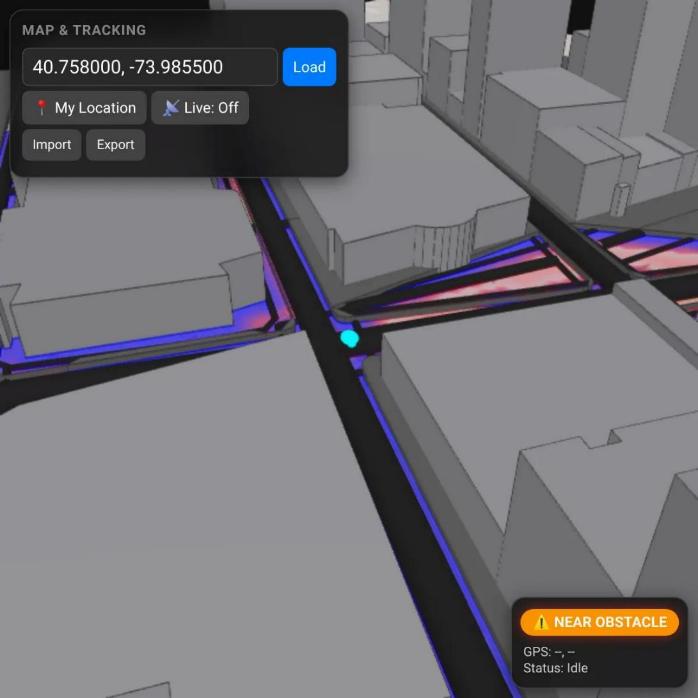Click the warning triangle icon in obstacle badge

click(541, 622)
